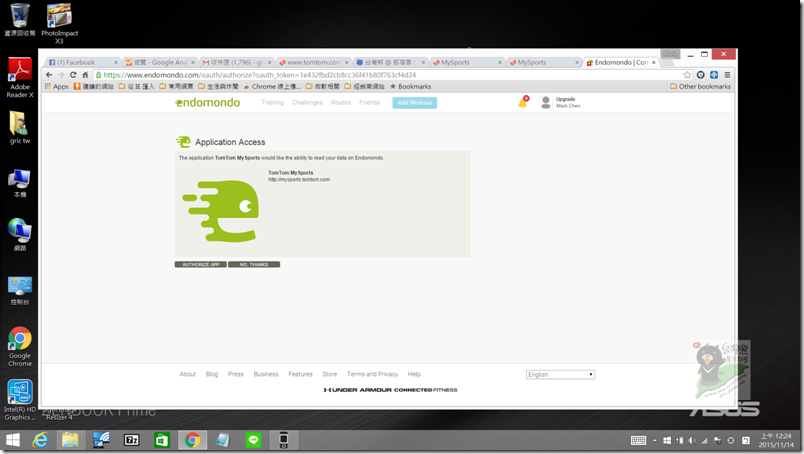This screenshot has width=804, height=454.
Task: Open Blog footer link
Action: pos(212,374)
